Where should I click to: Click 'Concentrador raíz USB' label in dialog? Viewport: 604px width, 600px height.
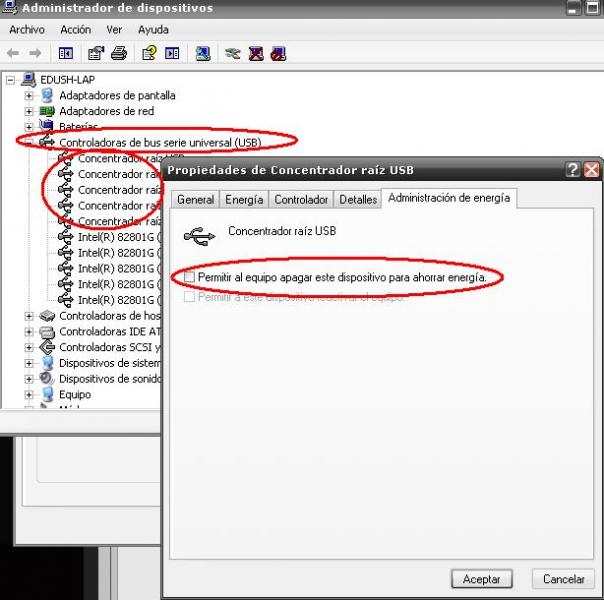click(x=282, y=231)
